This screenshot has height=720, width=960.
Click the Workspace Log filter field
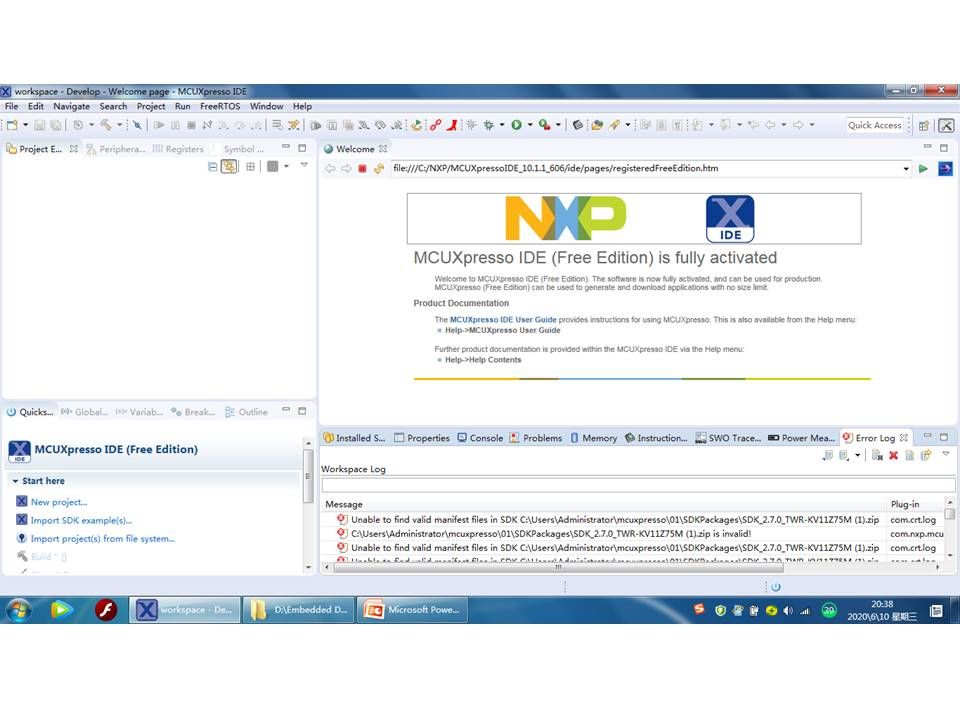638,486
